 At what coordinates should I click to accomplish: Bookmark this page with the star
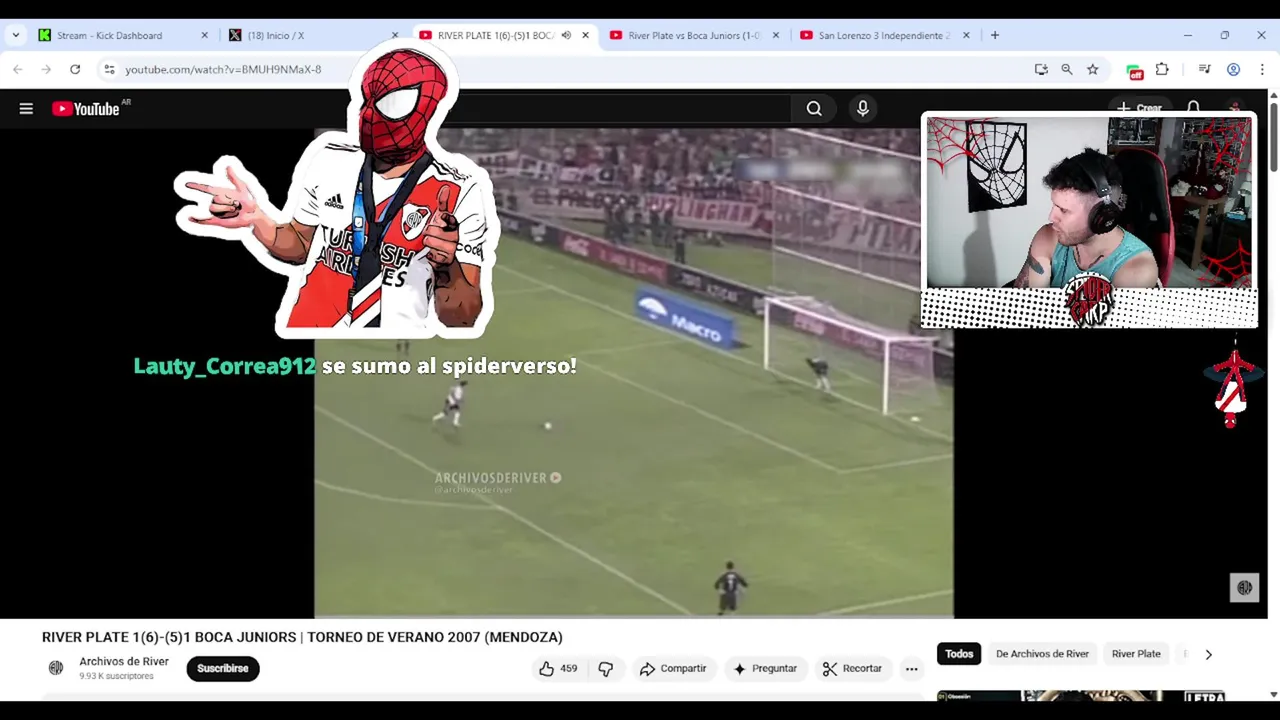(1093, 69)
